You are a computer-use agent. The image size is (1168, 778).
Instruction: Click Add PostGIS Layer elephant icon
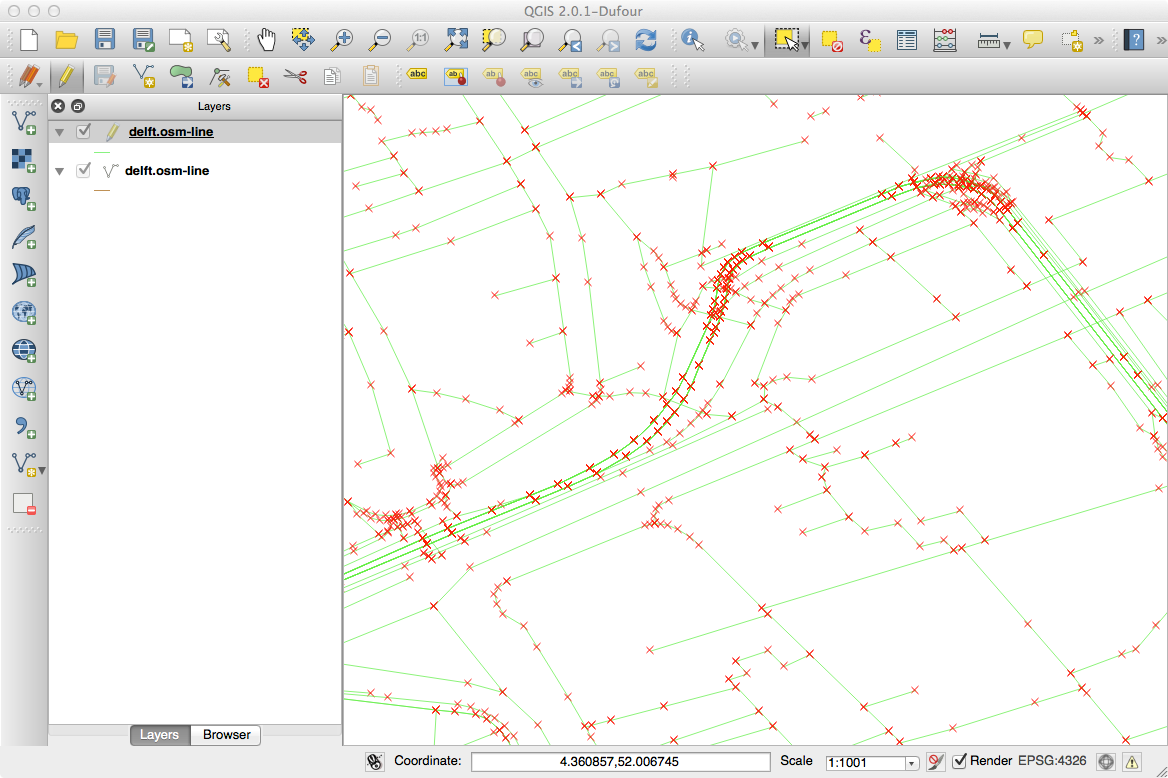[x=23, y=198]
